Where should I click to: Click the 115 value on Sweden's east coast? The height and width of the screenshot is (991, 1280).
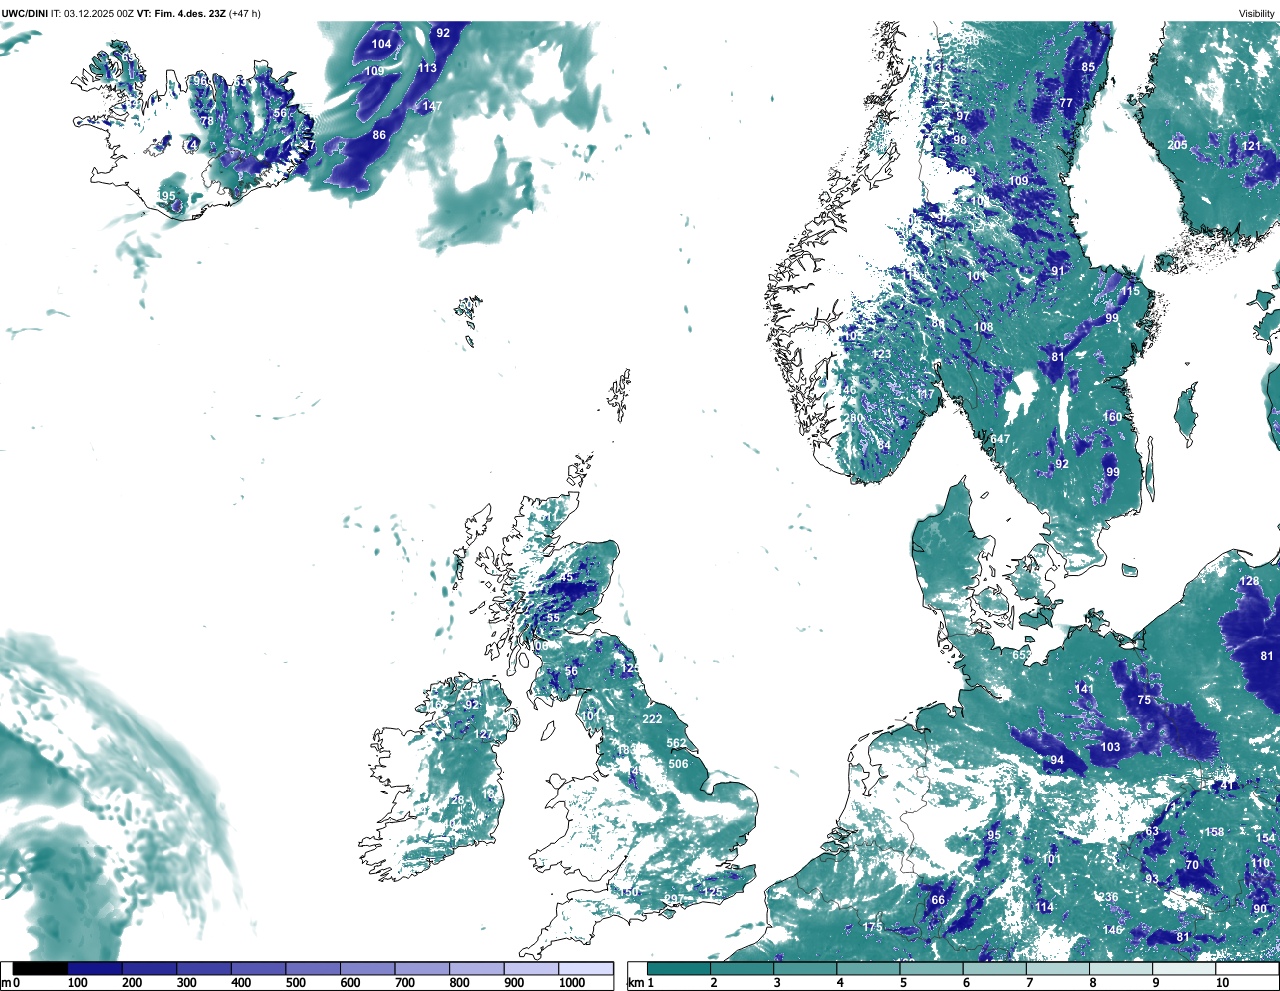1130,292
